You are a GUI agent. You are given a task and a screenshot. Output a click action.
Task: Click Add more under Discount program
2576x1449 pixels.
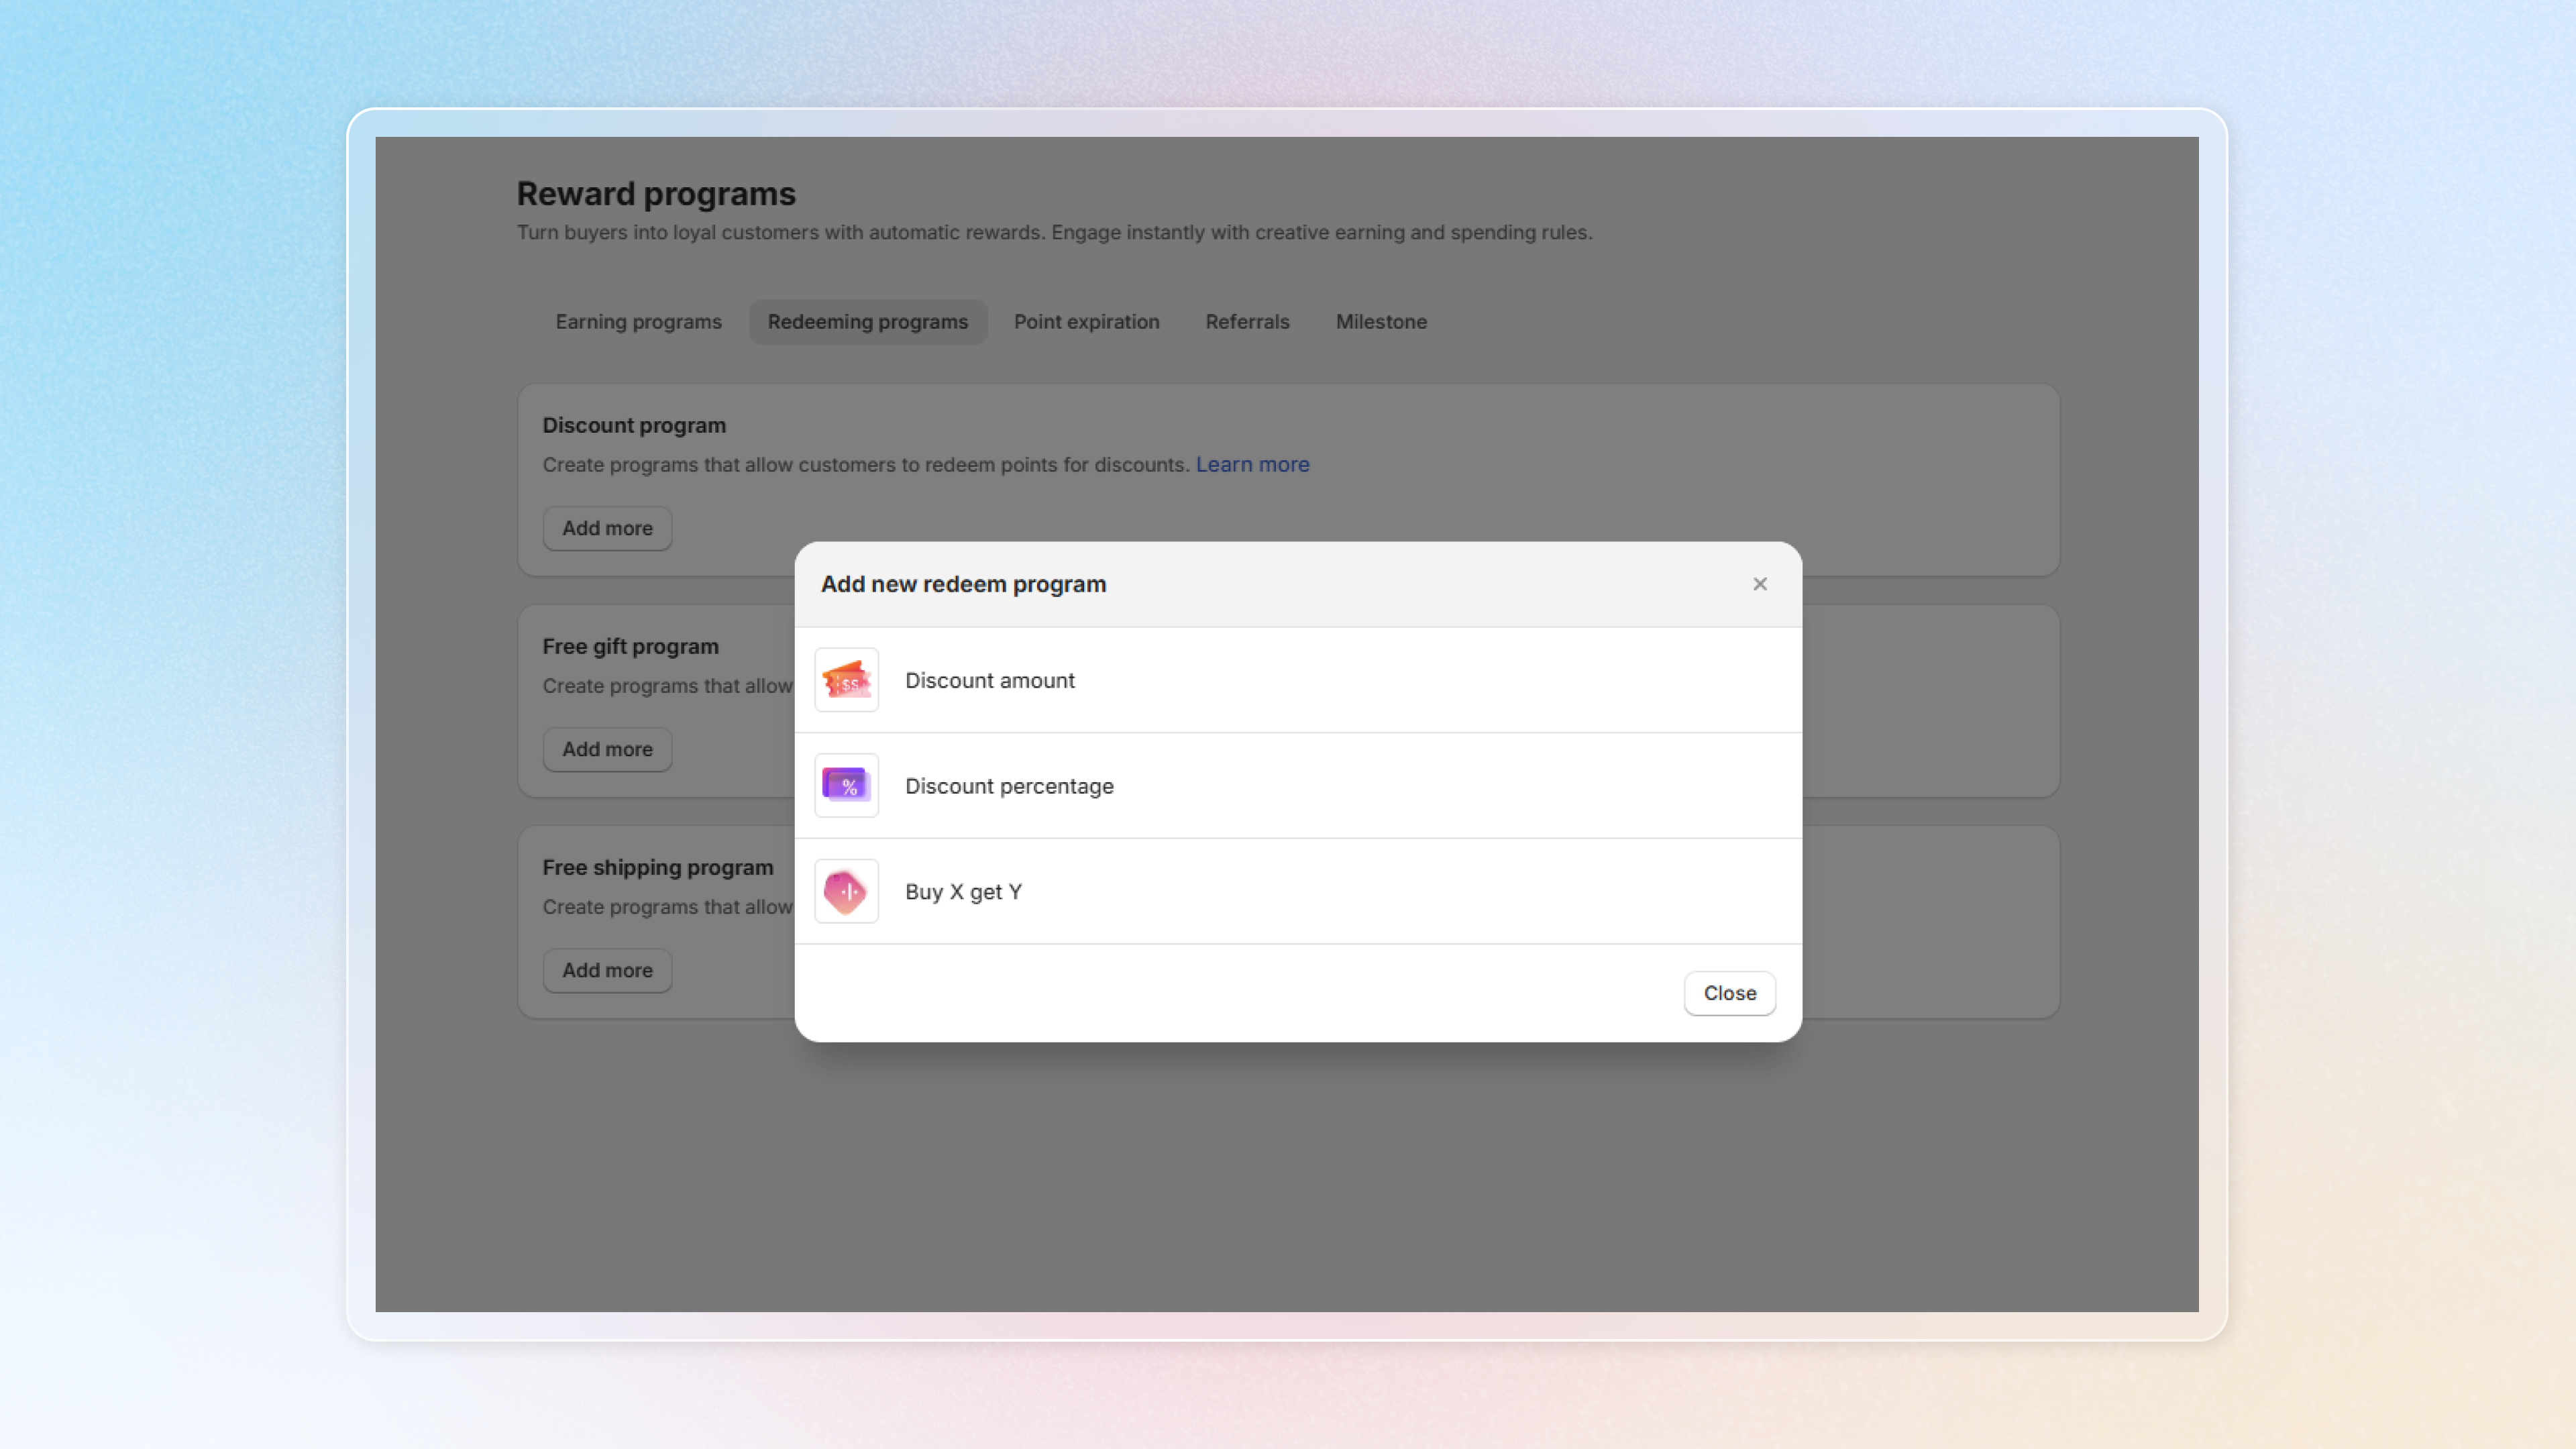607,528
